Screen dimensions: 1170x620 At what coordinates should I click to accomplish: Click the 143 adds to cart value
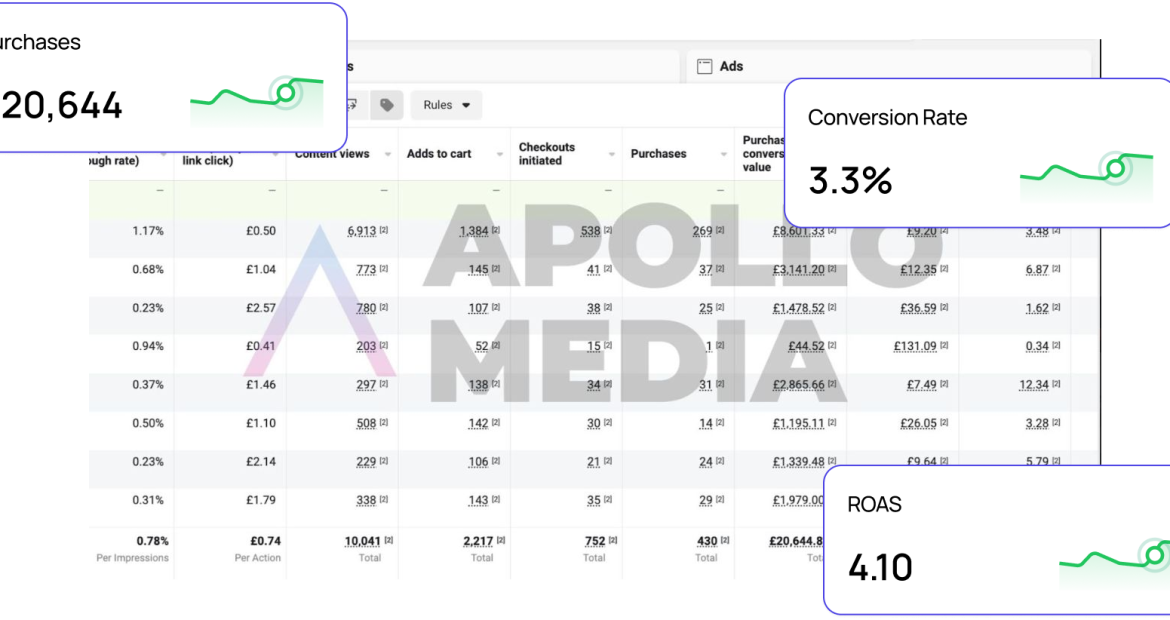(478, 501)
